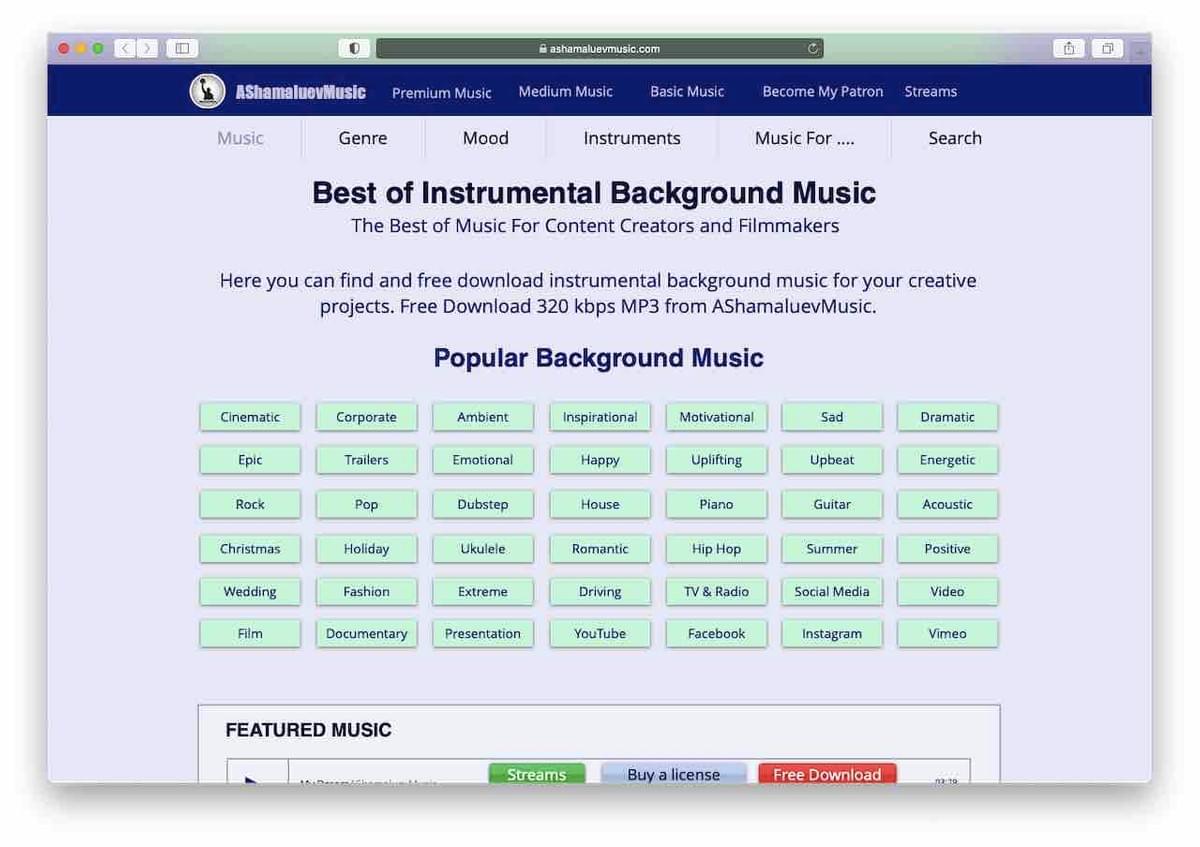
Task: Browse Rock background music
Action: (250, 504)
